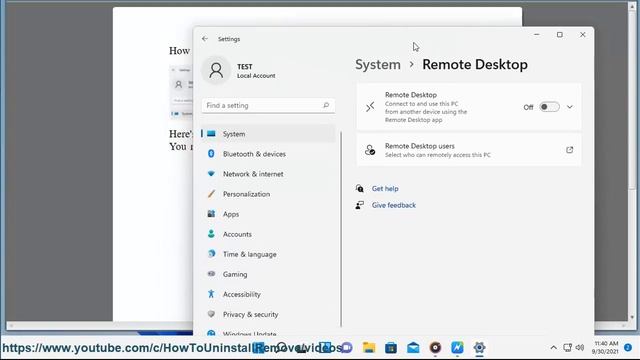This screenshot has height=360, width=640.
Task: Click the Remote Desktop users row icon
Action: click(x=370, y=150)
